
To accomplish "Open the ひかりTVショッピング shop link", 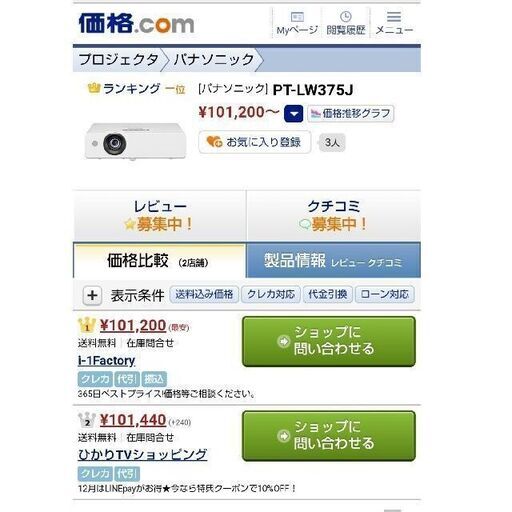I will point(142,455).
